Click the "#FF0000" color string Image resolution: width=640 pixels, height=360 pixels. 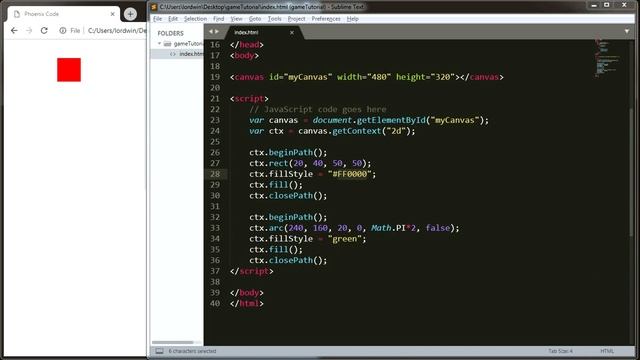(x=349, y=174)
